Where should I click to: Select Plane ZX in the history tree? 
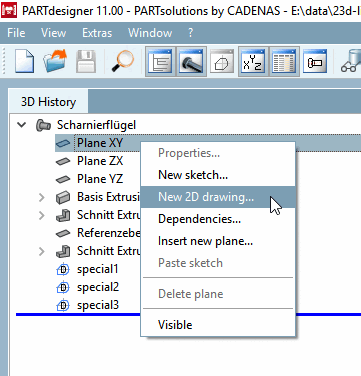[x=100, y=161]
